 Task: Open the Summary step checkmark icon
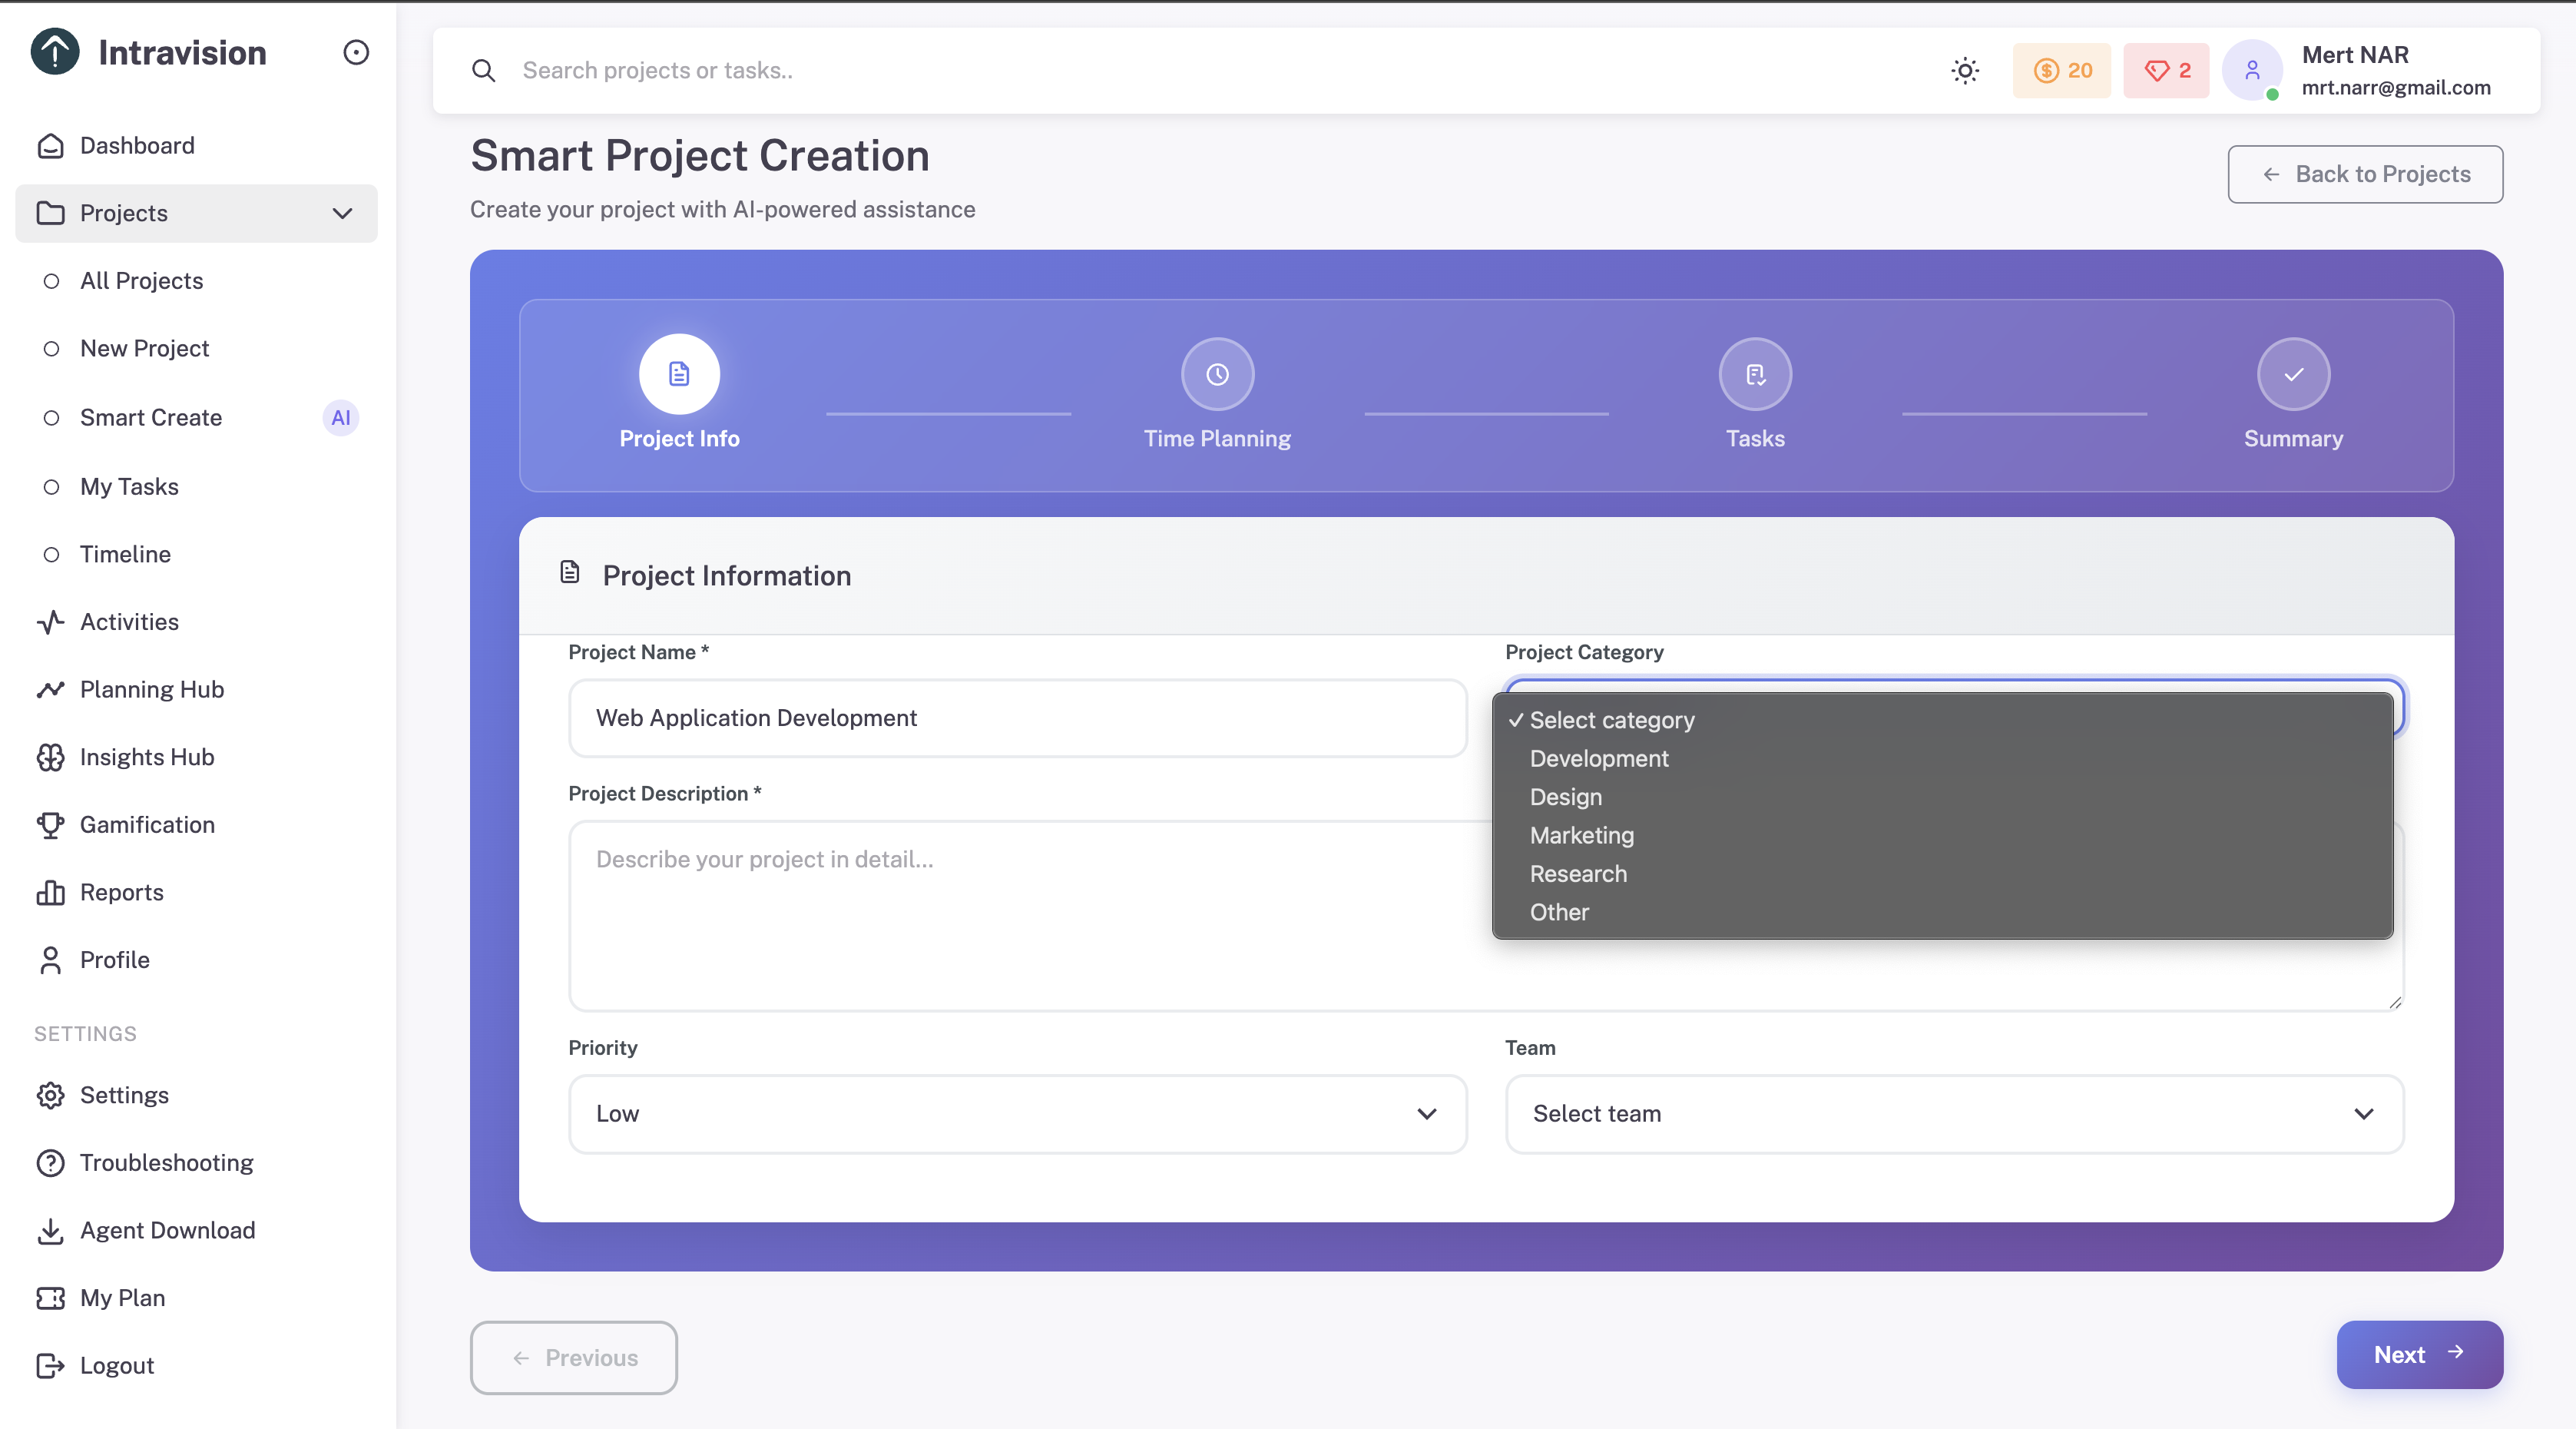[2292, 374]
